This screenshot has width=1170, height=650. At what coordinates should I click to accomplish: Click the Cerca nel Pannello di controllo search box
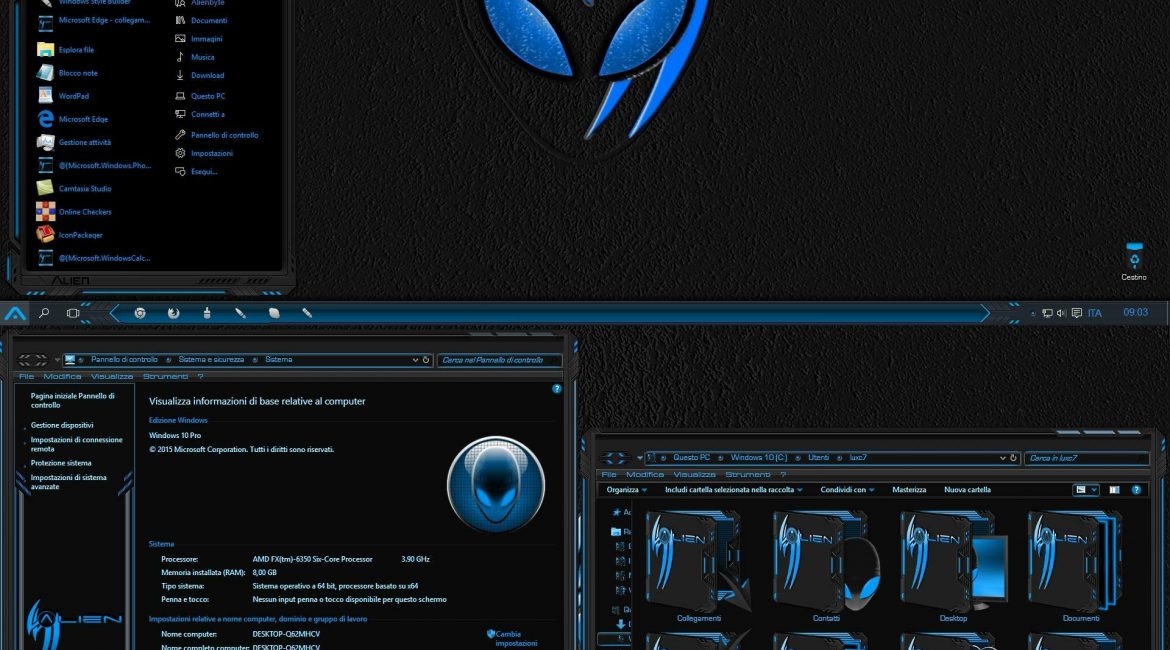coord(498,360)
